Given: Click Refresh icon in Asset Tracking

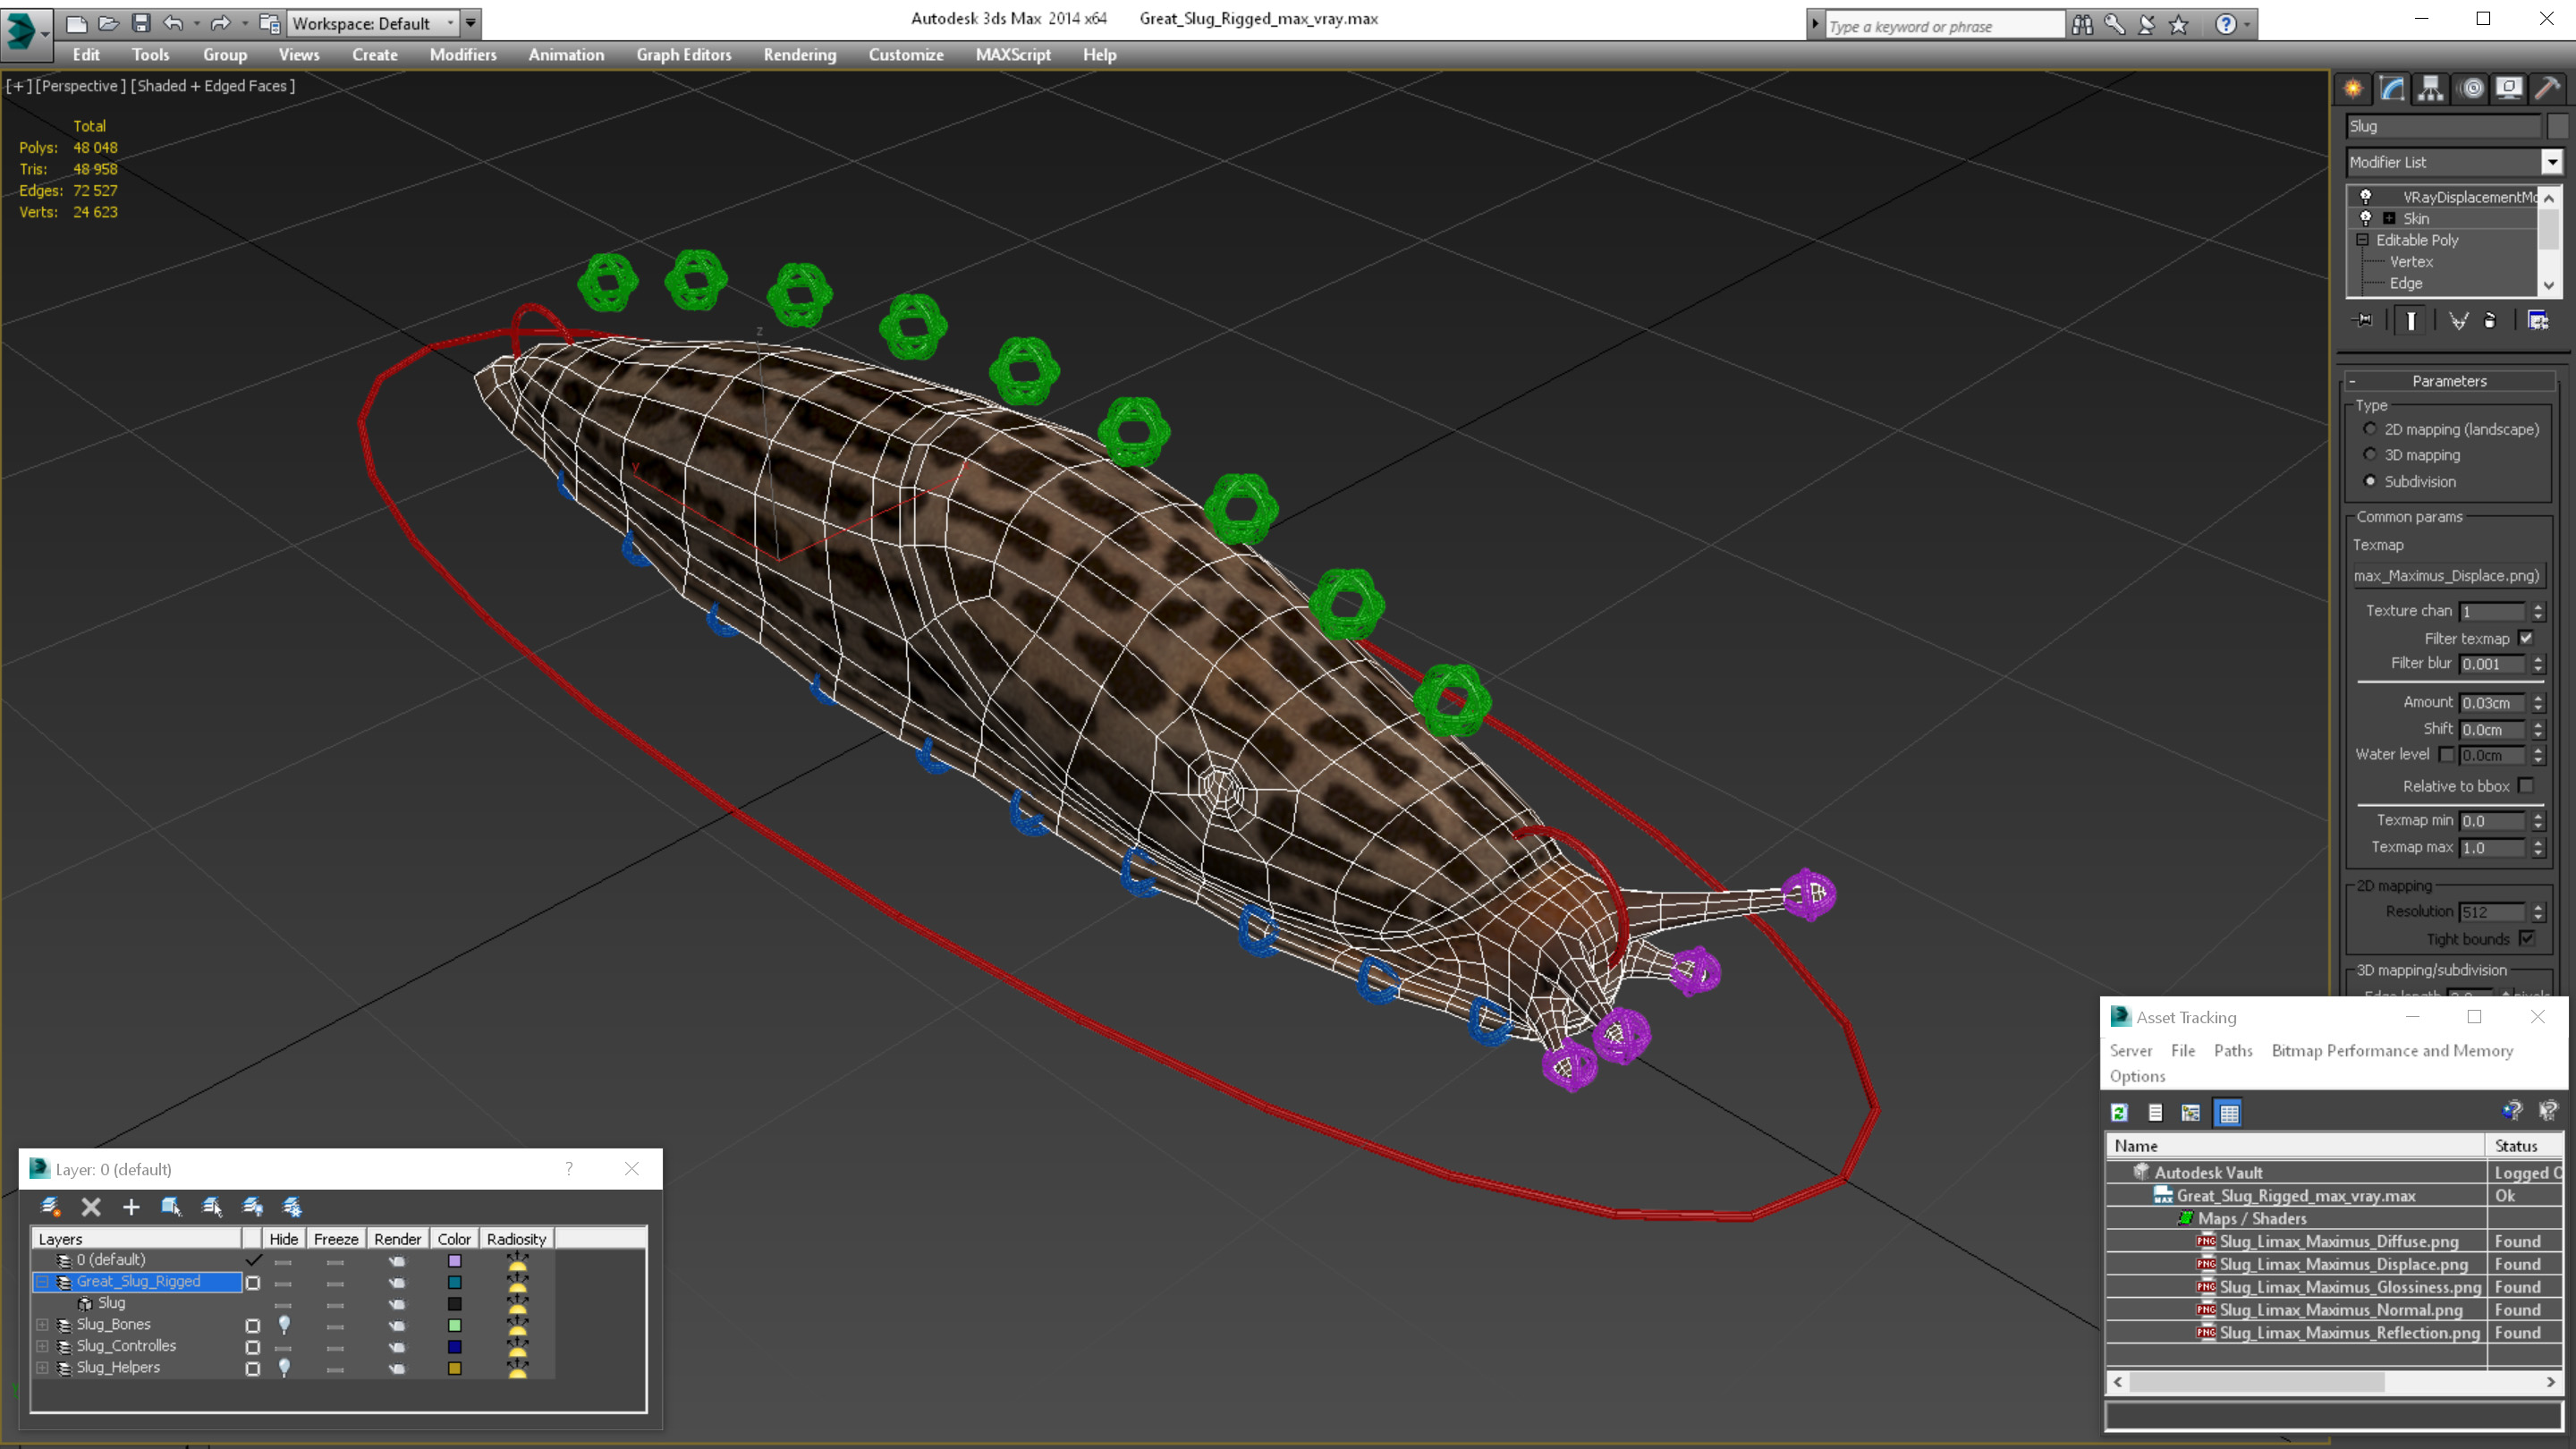Looking at the screenshot, I should tap(2119, 1112).
